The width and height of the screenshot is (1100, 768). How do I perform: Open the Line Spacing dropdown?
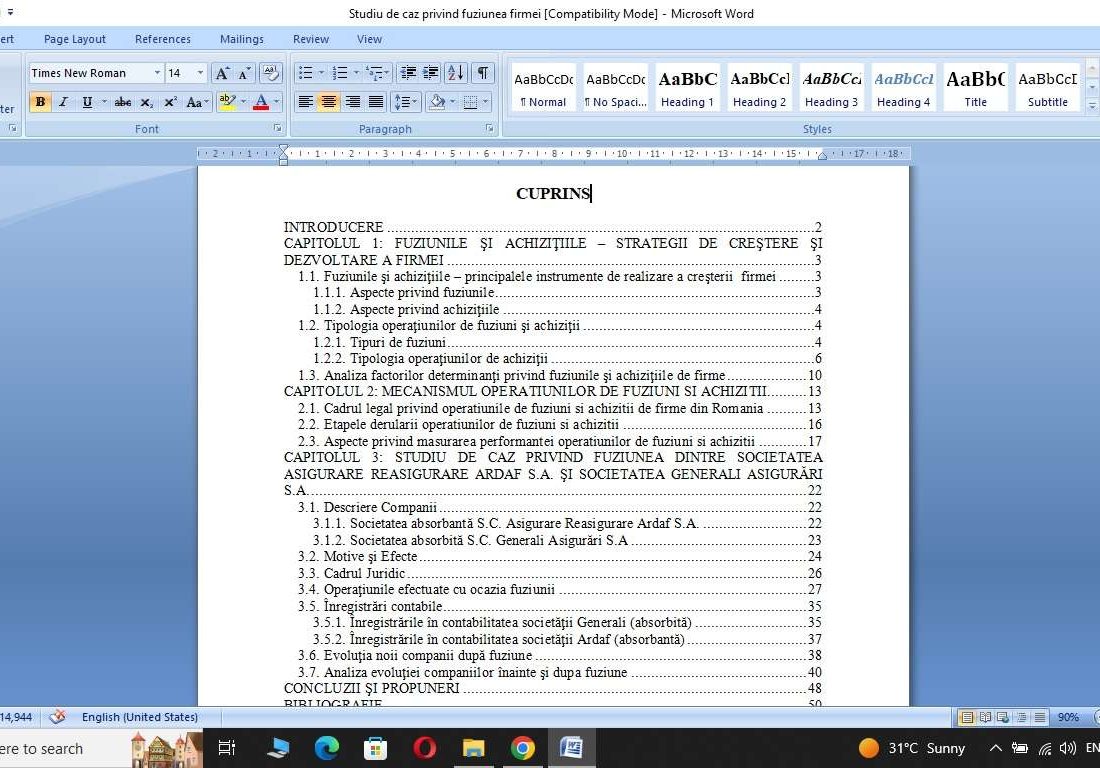point(405,101)
